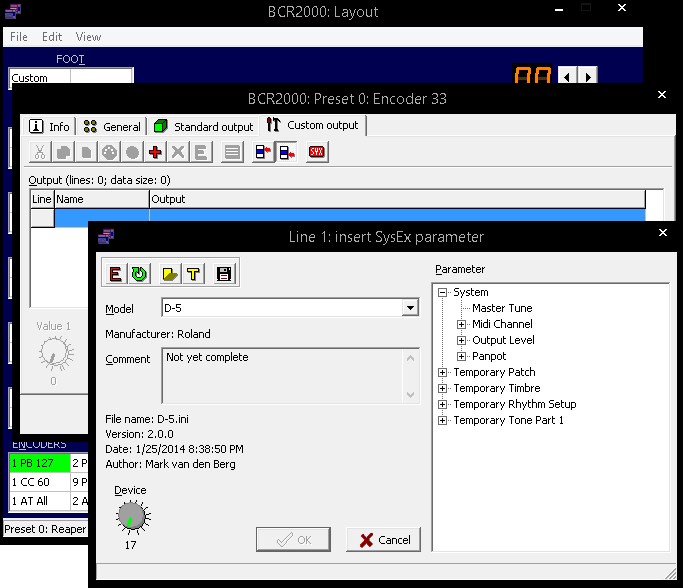Click the X delete line icon

point(178,152)
